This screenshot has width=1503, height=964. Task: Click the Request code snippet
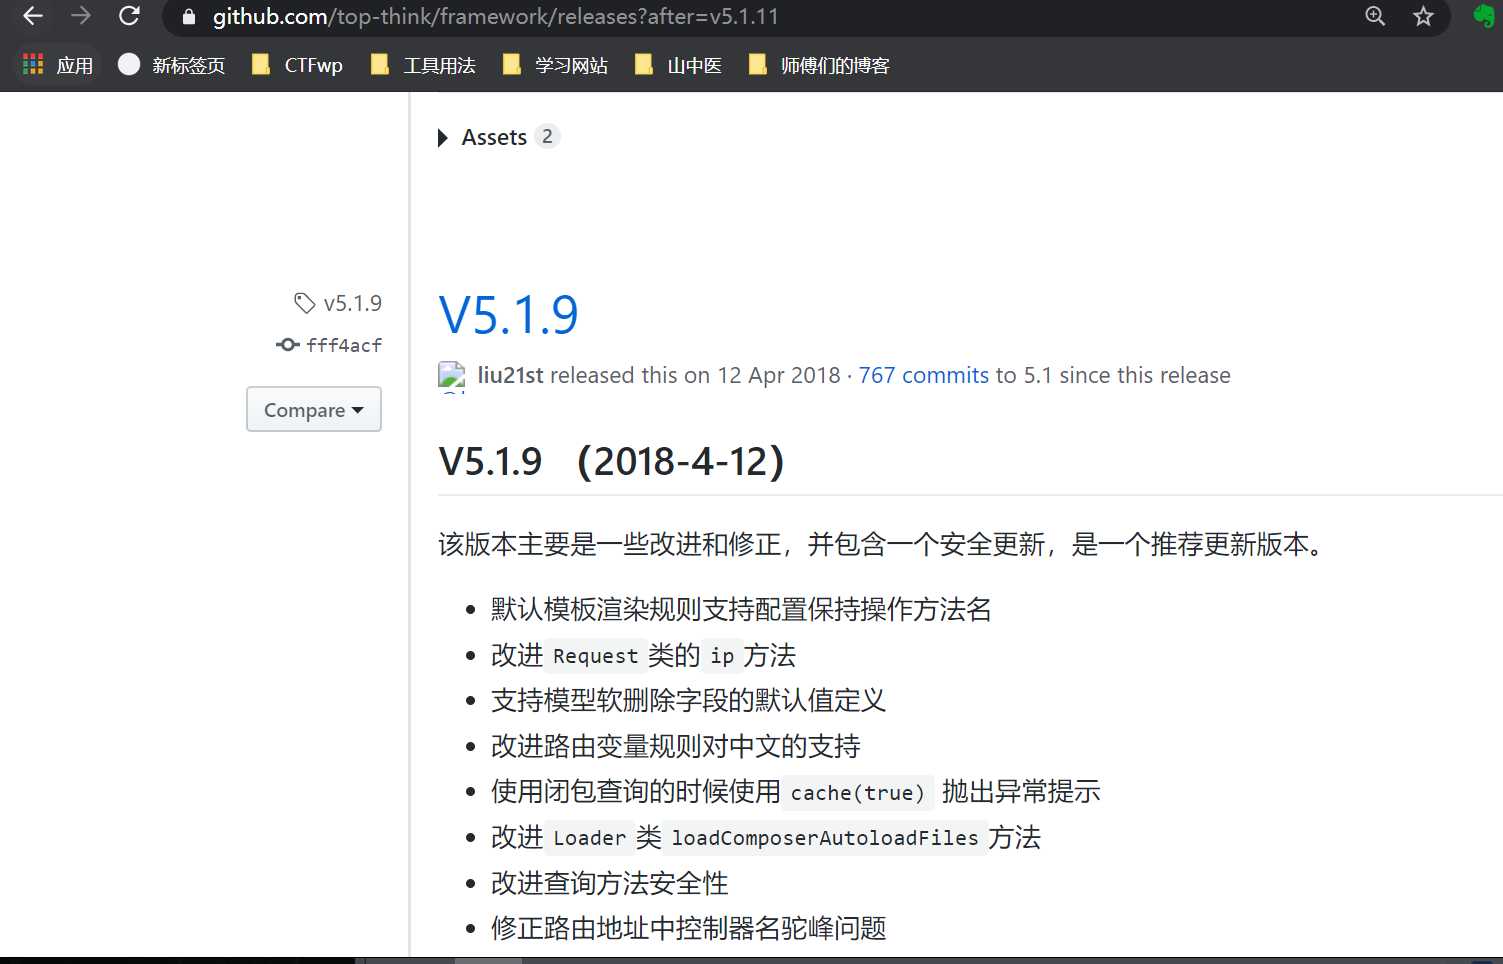click(x=595, y=656)
